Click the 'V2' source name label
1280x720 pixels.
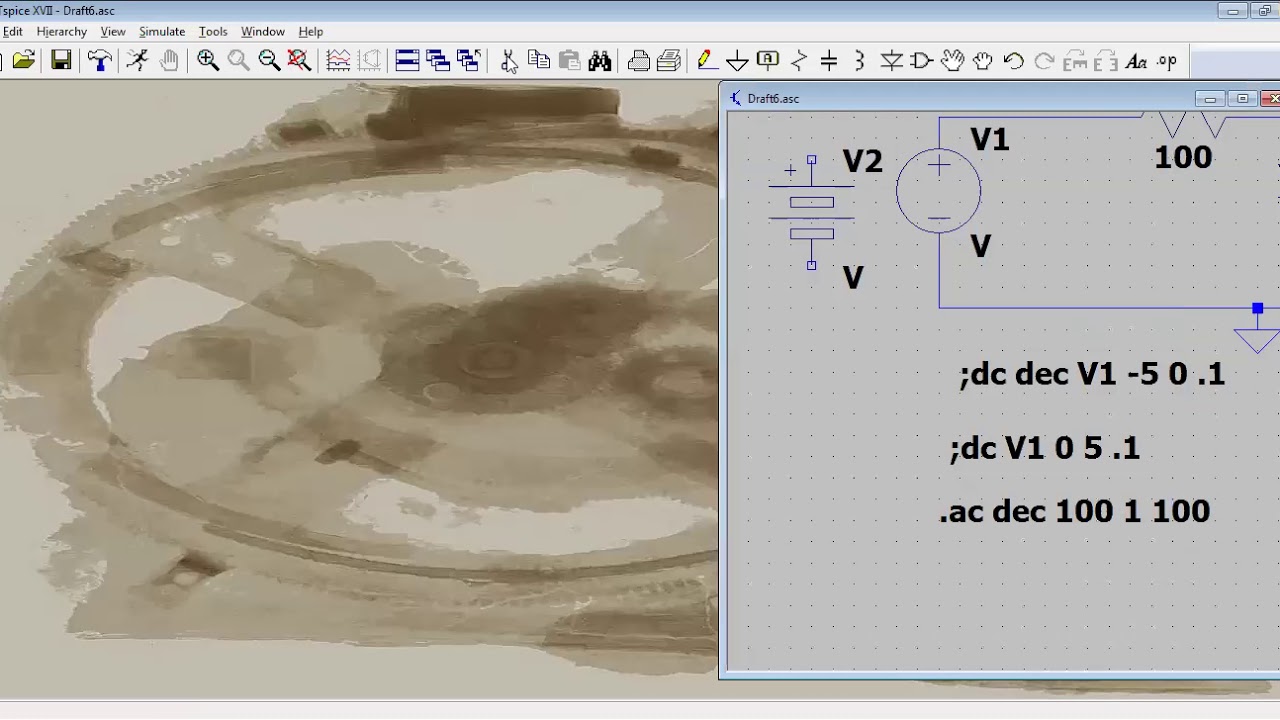(x=863, y=161)
